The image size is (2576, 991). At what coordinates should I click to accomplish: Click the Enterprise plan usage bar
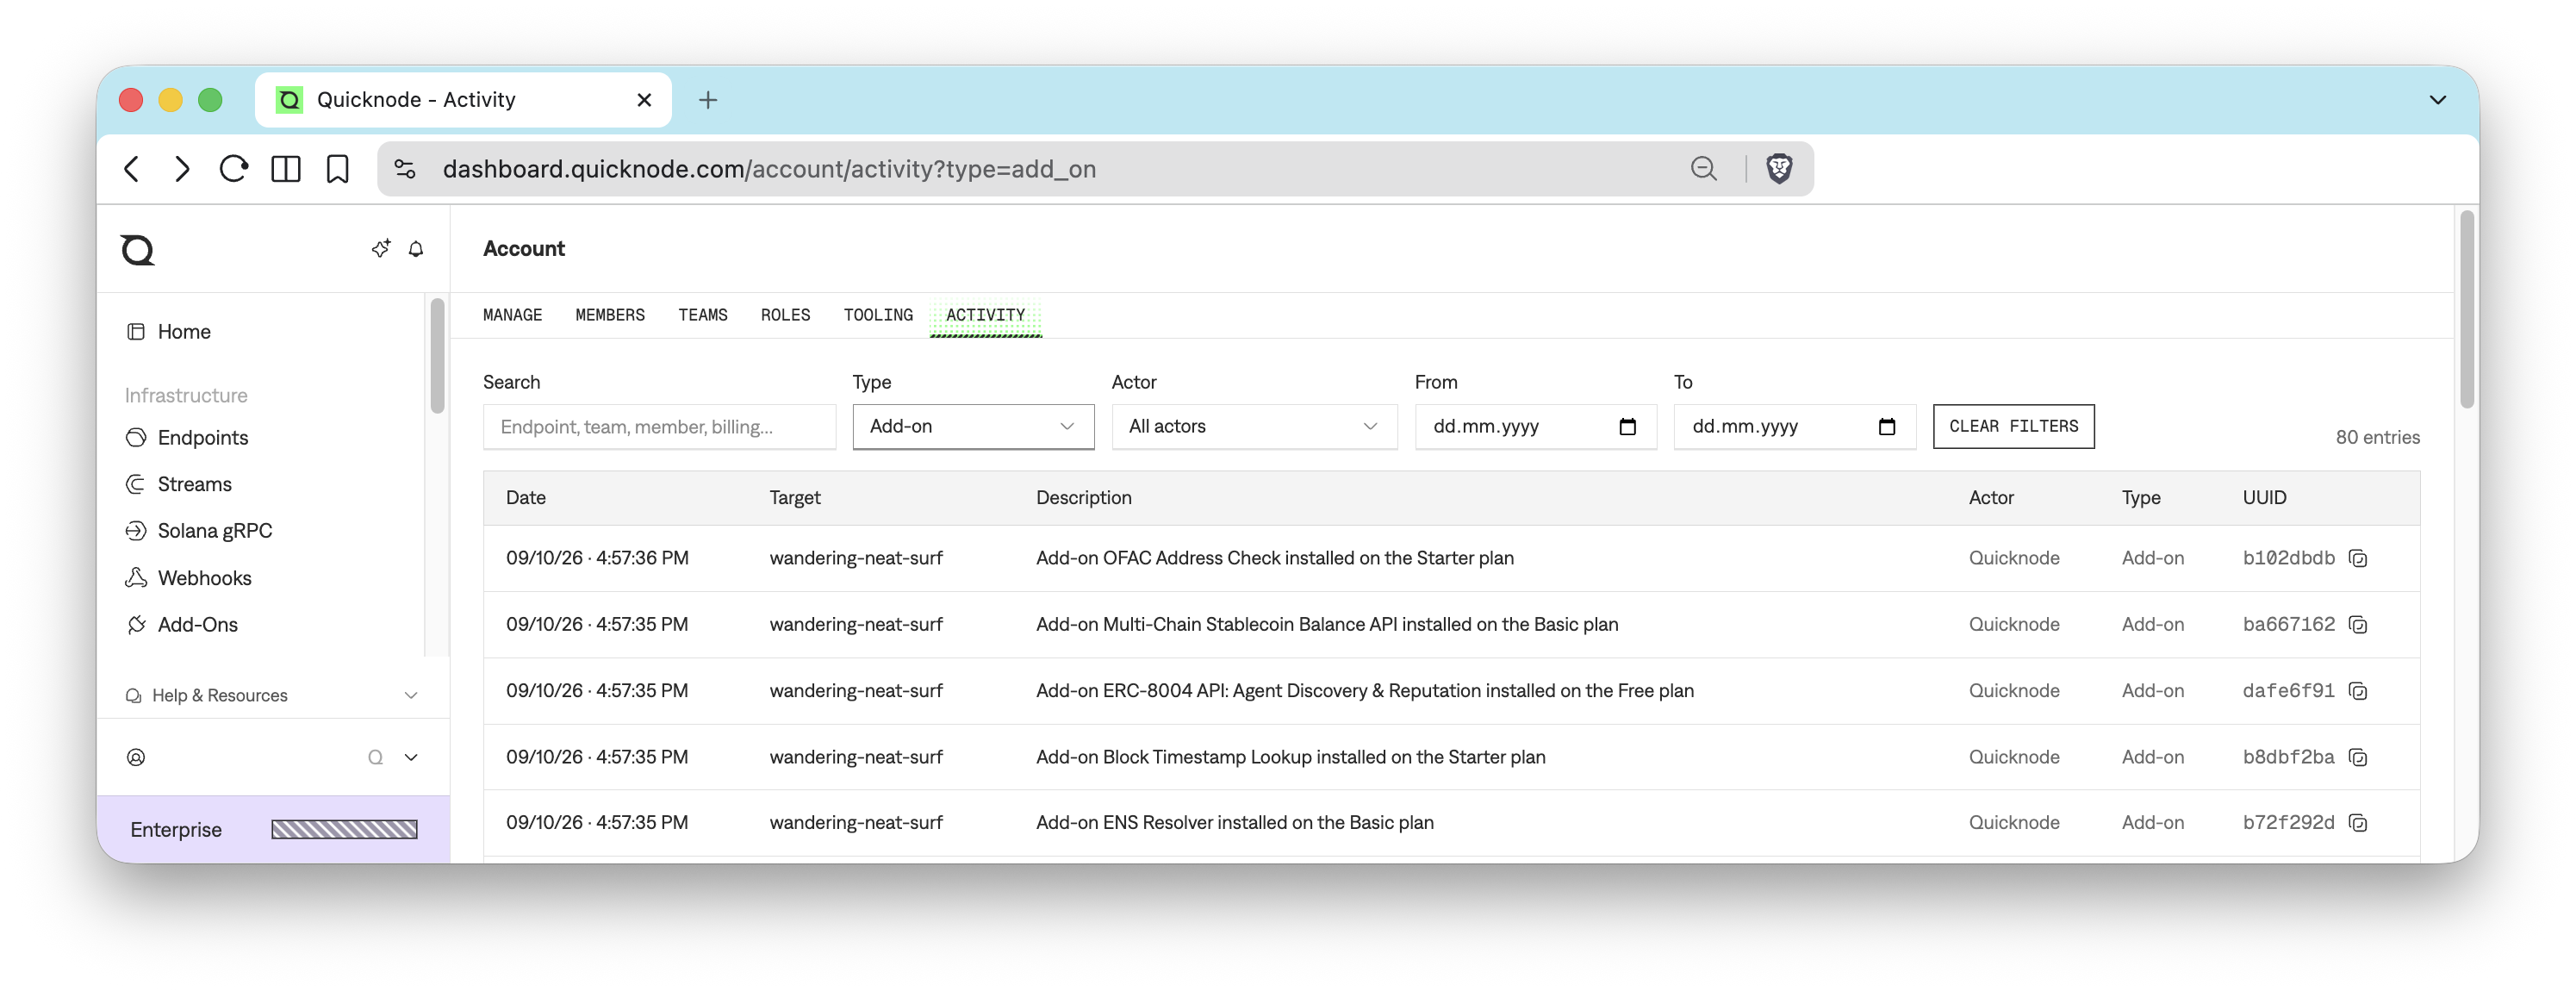click(x=344, y=830)
